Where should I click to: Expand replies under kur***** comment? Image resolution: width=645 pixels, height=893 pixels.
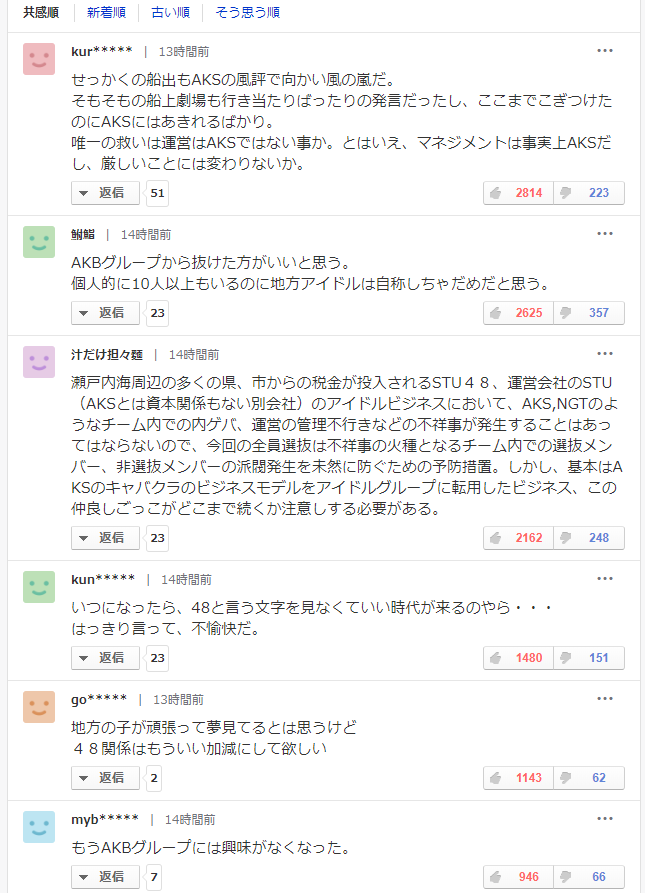105,193
